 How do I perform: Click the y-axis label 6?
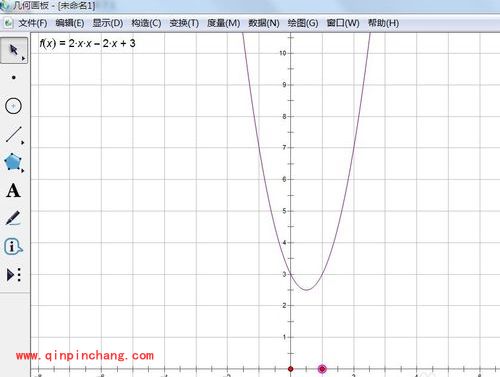click(284, 179)
